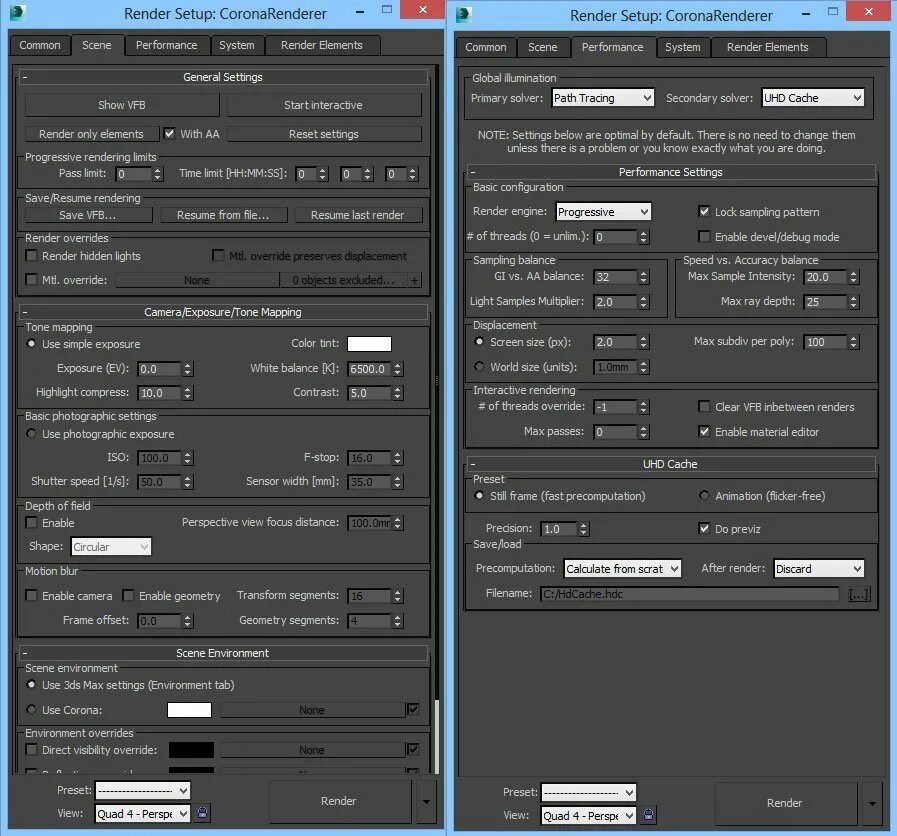Enable Render hidden lights
The image size is (897, 836).
31,256
